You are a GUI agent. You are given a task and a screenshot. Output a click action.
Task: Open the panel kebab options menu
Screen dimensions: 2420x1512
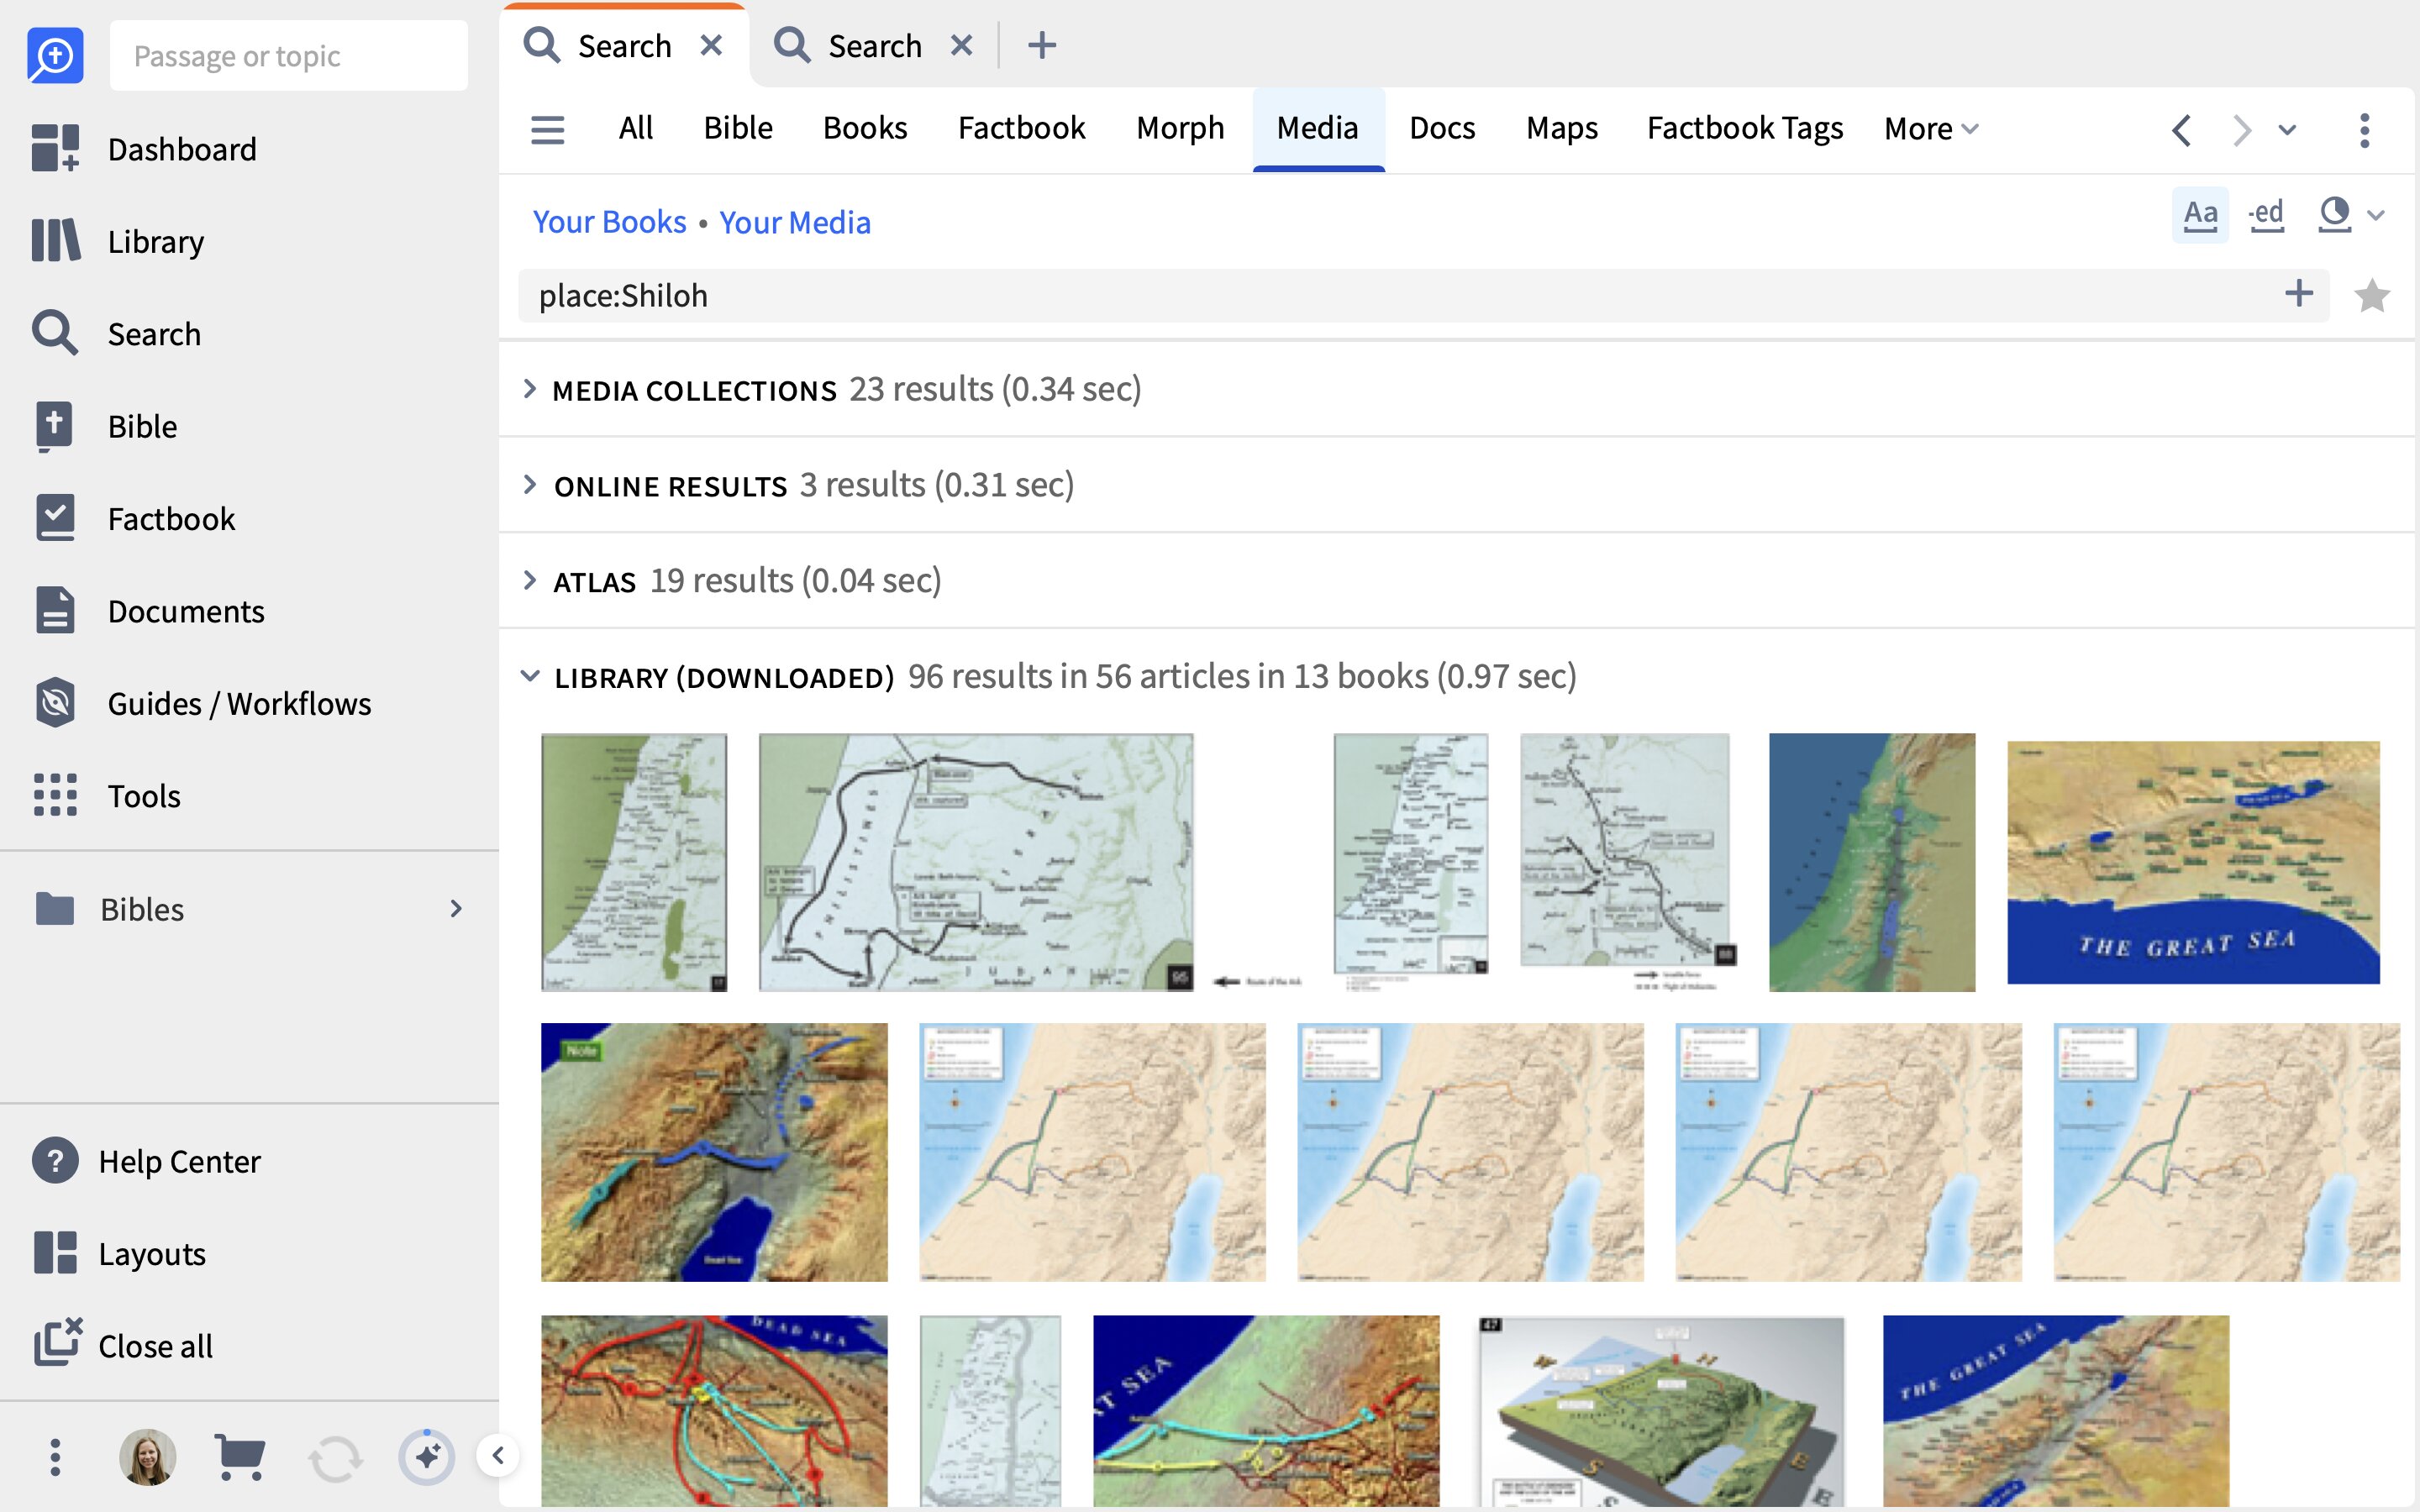click(x=2364, y=130)
